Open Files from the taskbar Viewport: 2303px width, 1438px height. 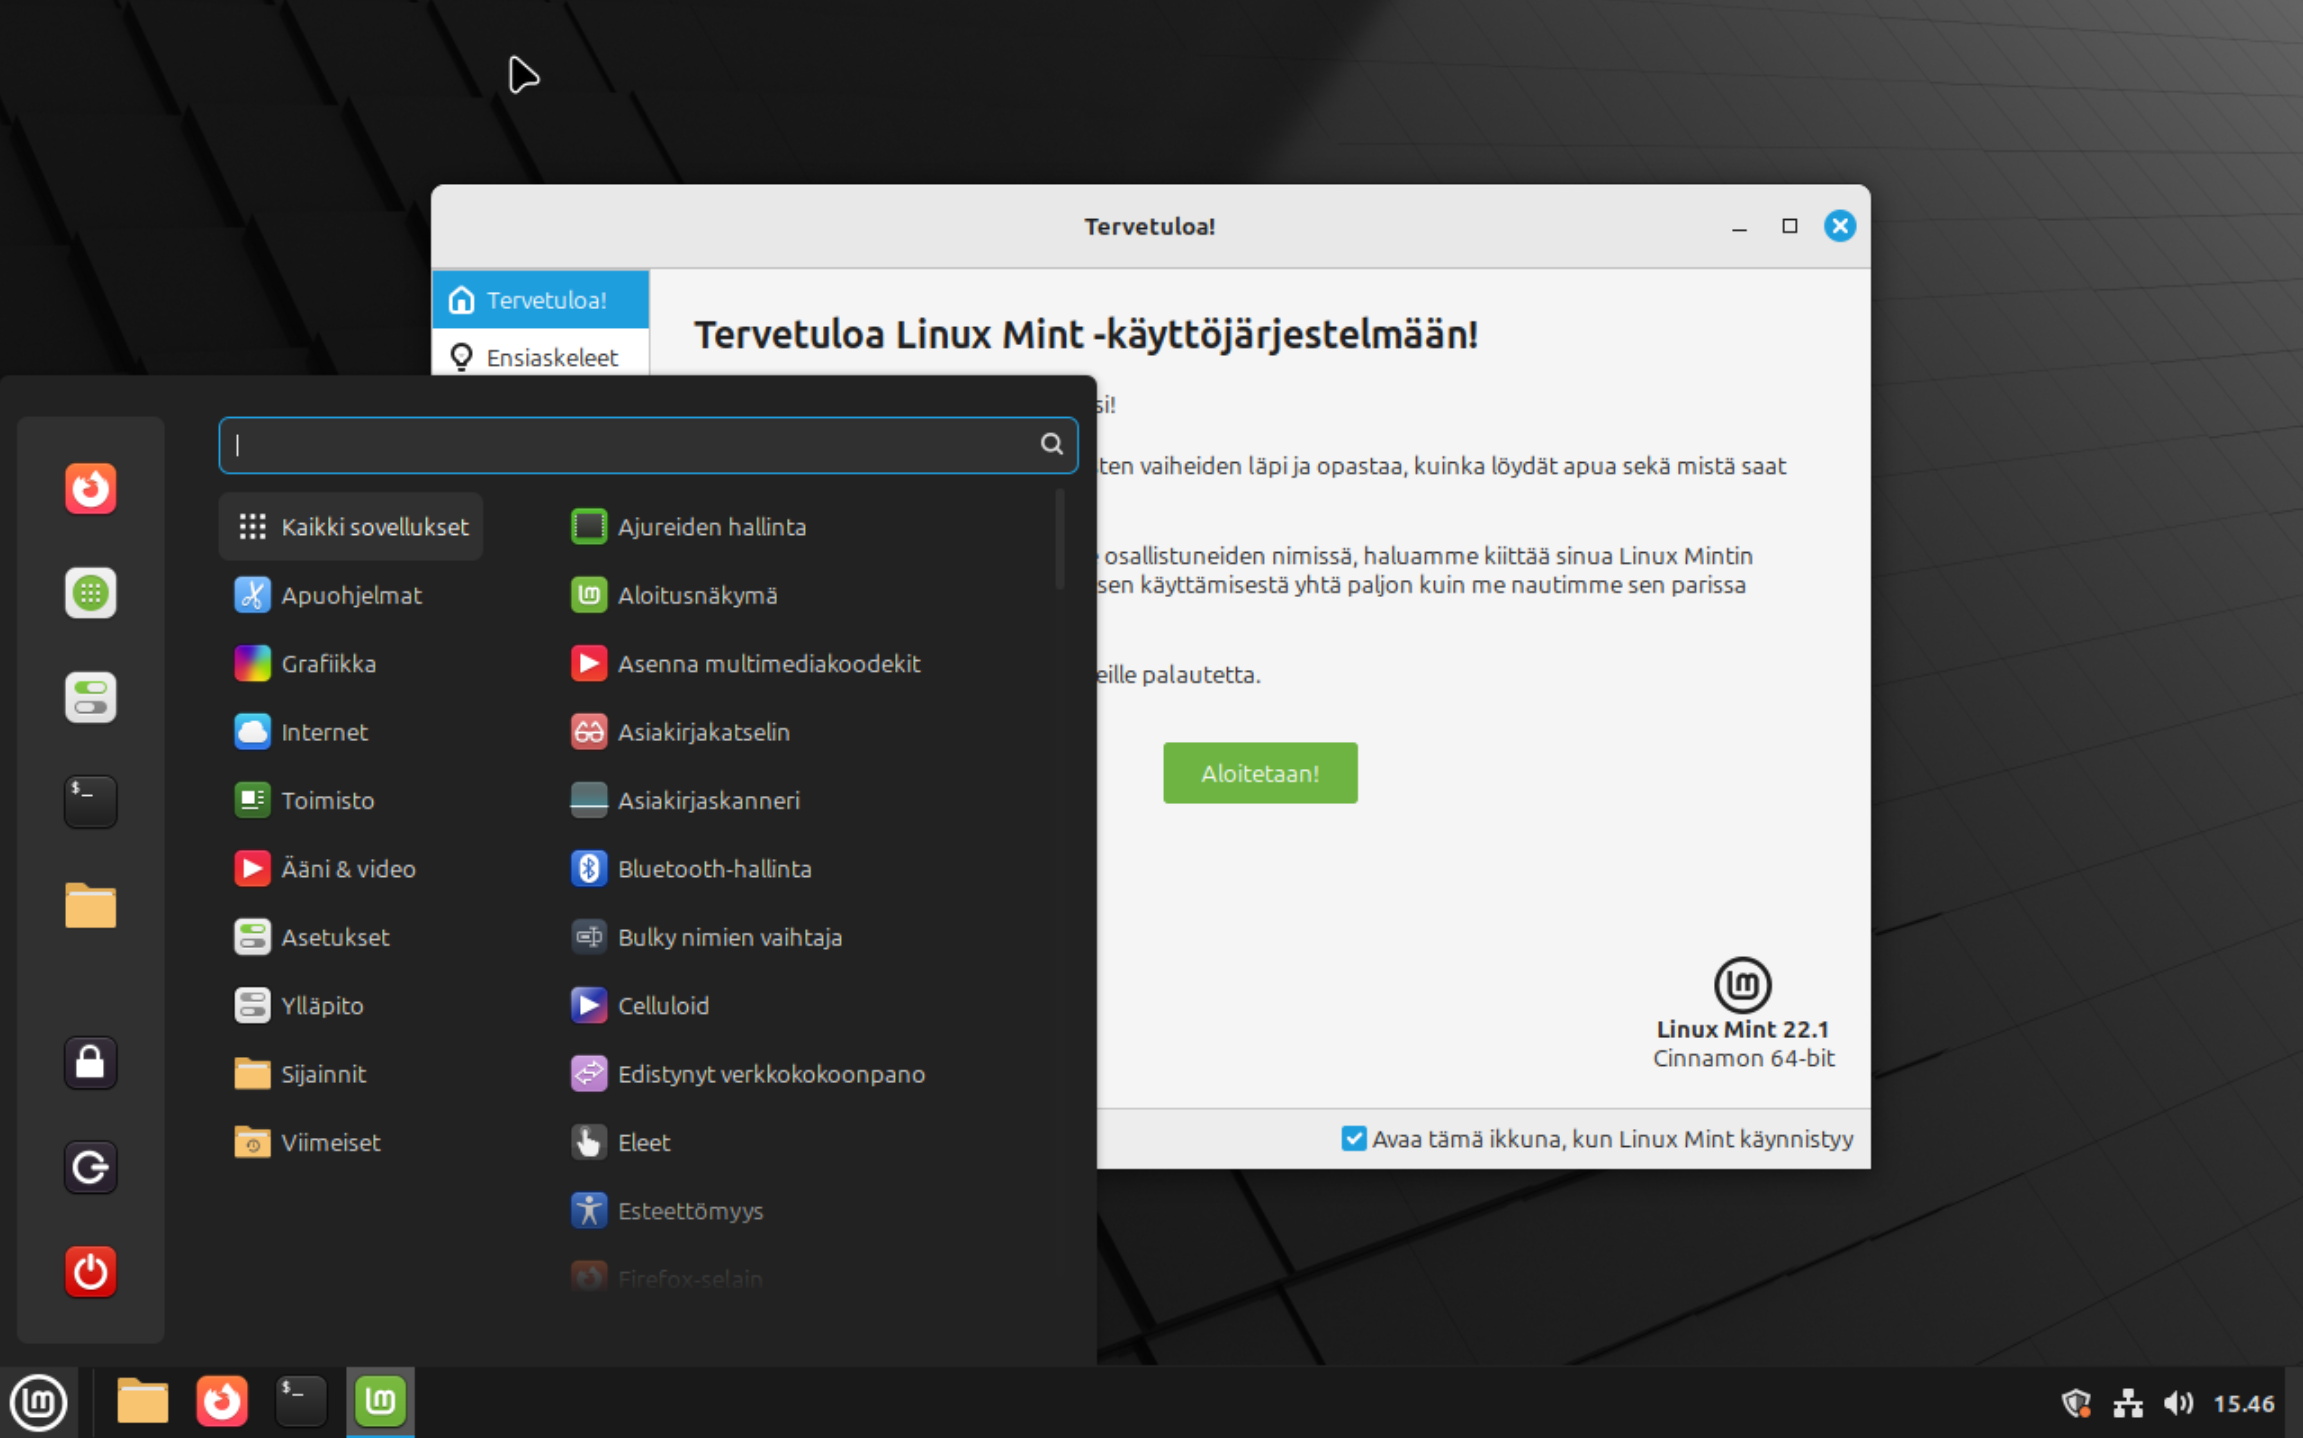pyautogui.click(x=142, y=1401)
